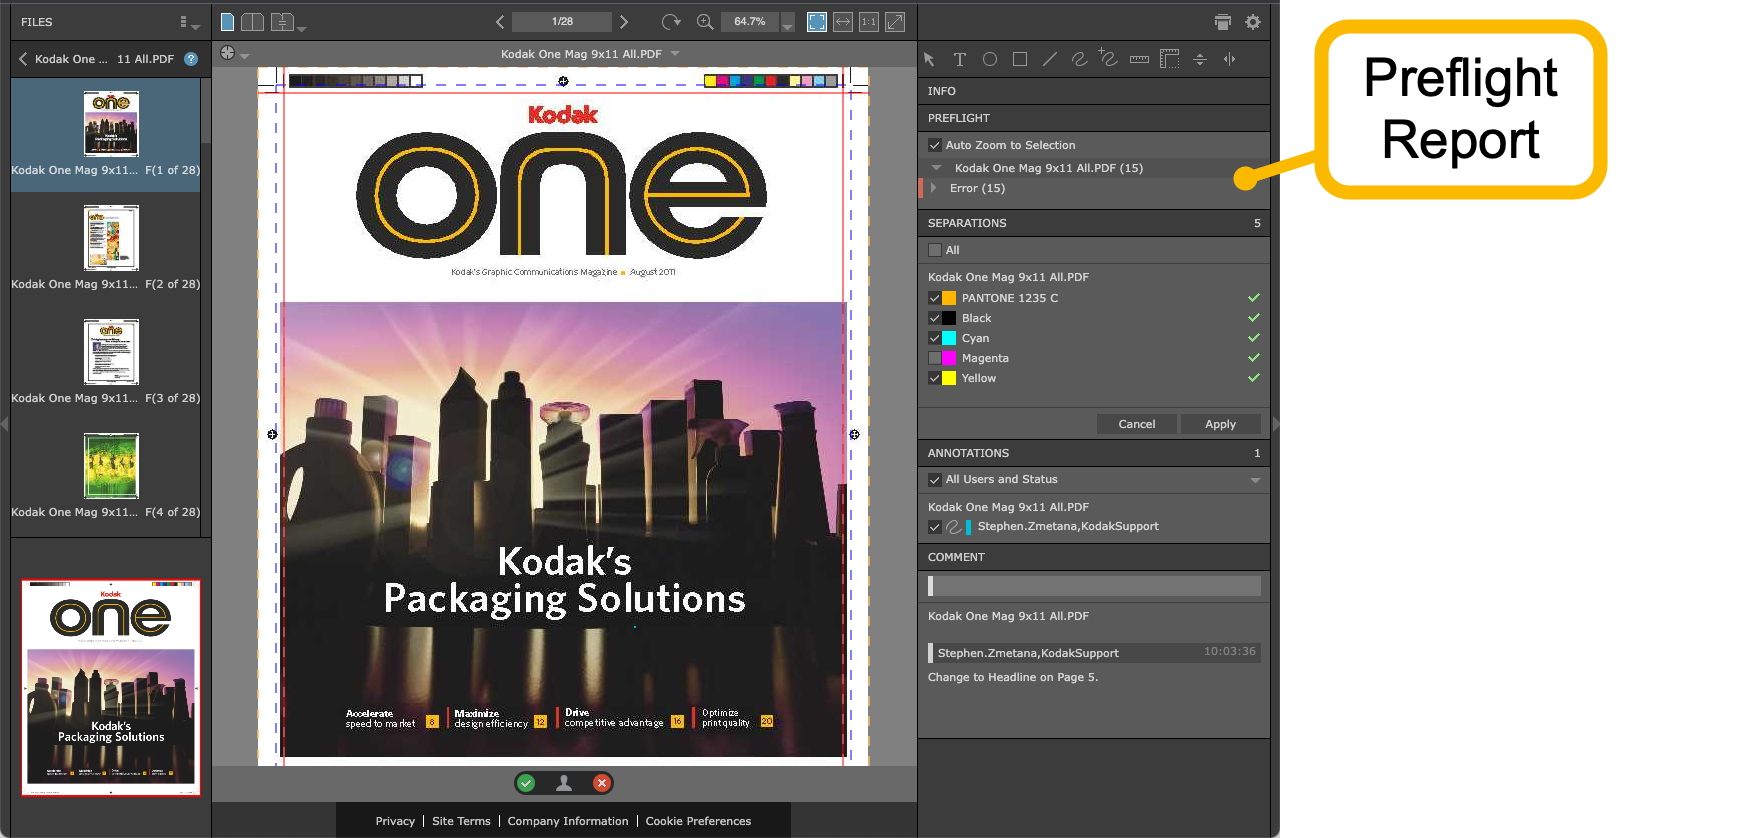Set zoom to 1:1 actual size

[869, 21]
